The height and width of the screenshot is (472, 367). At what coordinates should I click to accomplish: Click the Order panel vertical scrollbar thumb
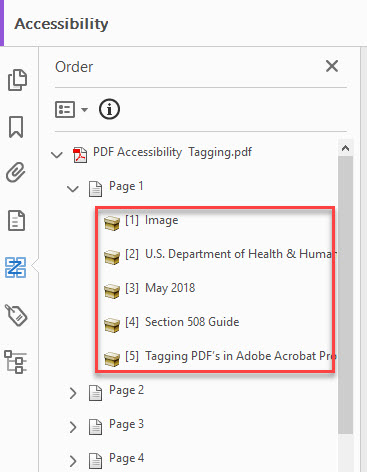click(345, 295)
